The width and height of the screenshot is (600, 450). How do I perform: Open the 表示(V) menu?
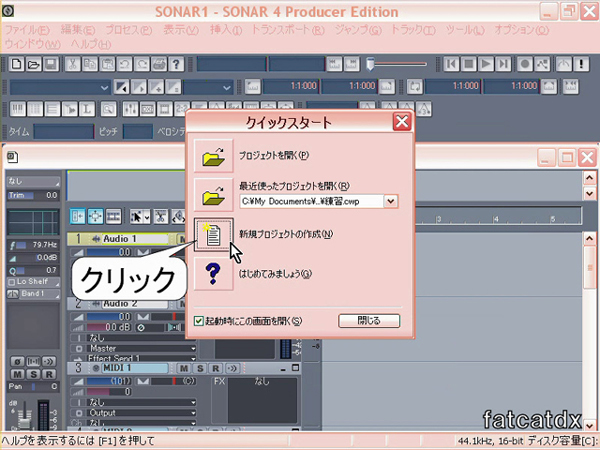(x=181, y=30)
